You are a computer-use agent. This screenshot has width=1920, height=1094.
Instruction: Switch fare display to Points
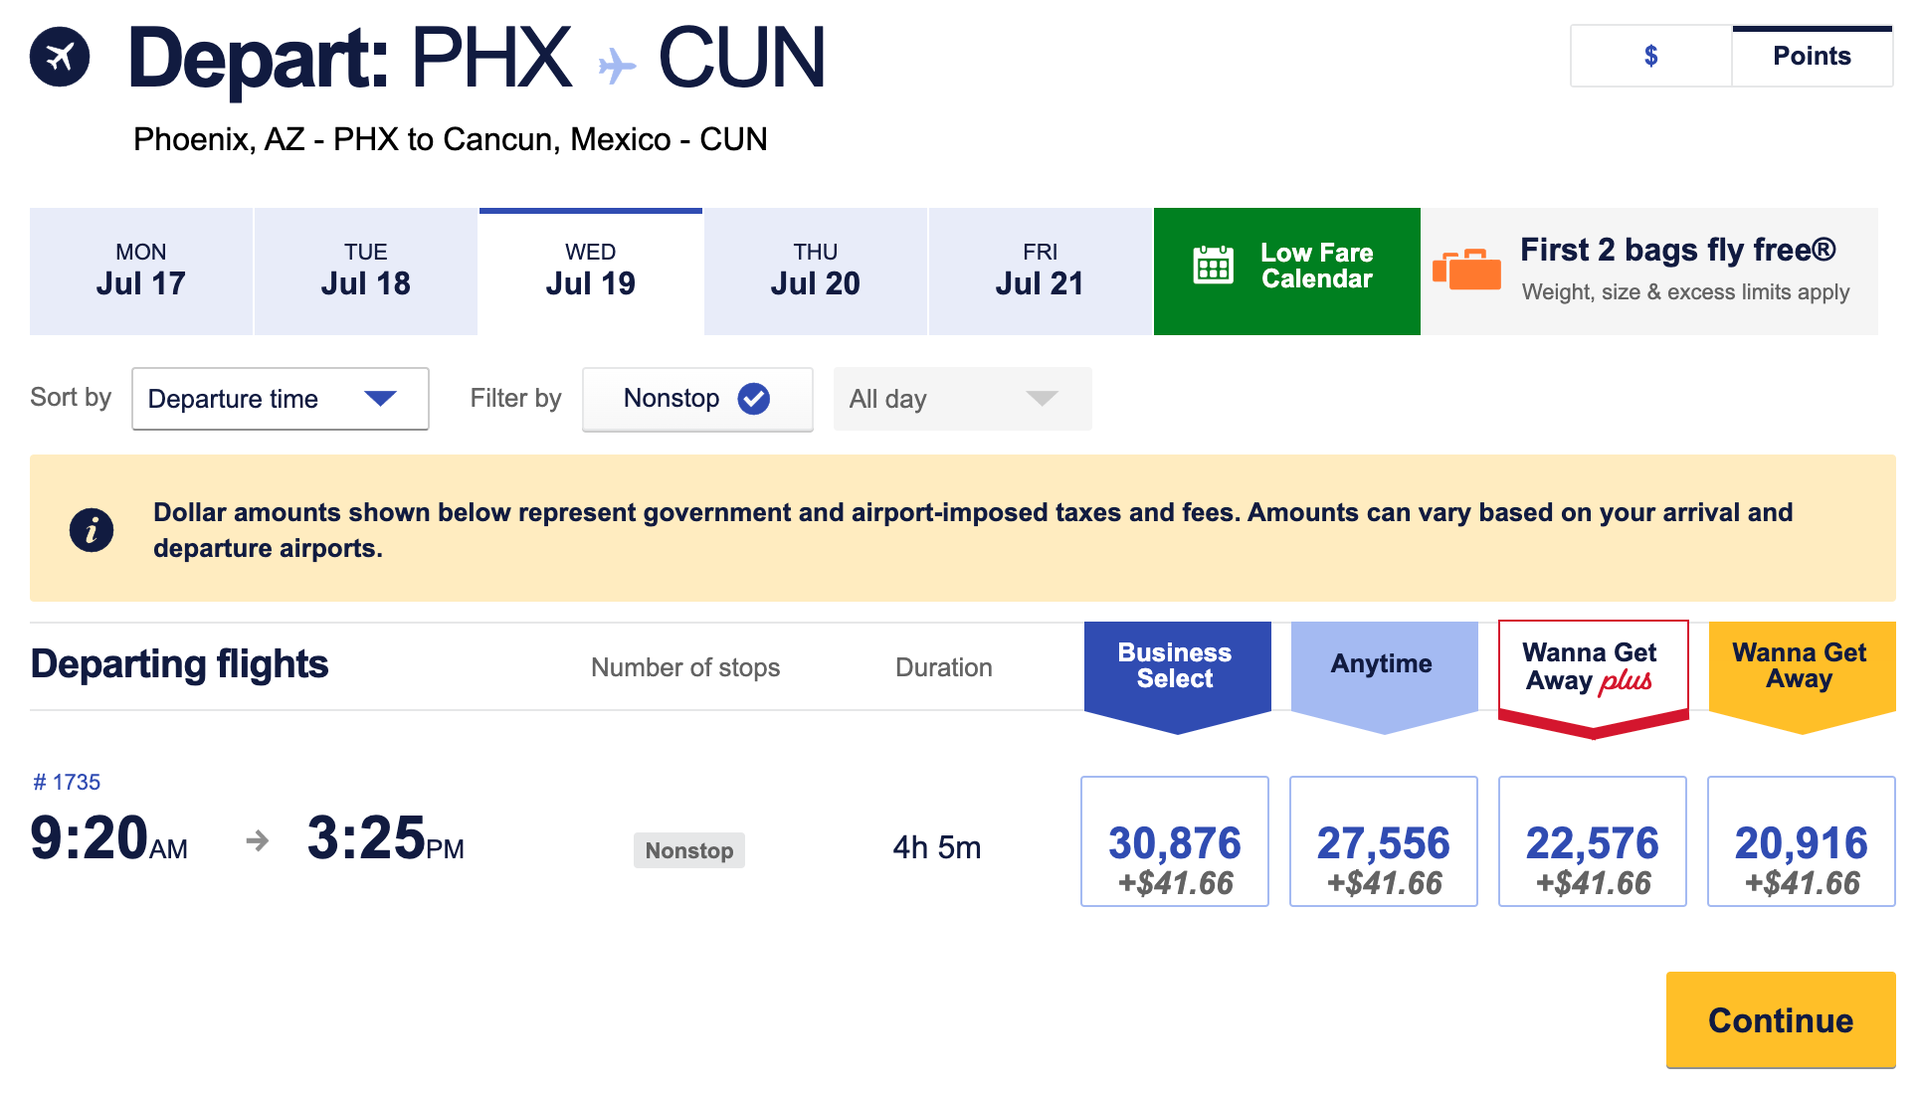coord(1811,57)
